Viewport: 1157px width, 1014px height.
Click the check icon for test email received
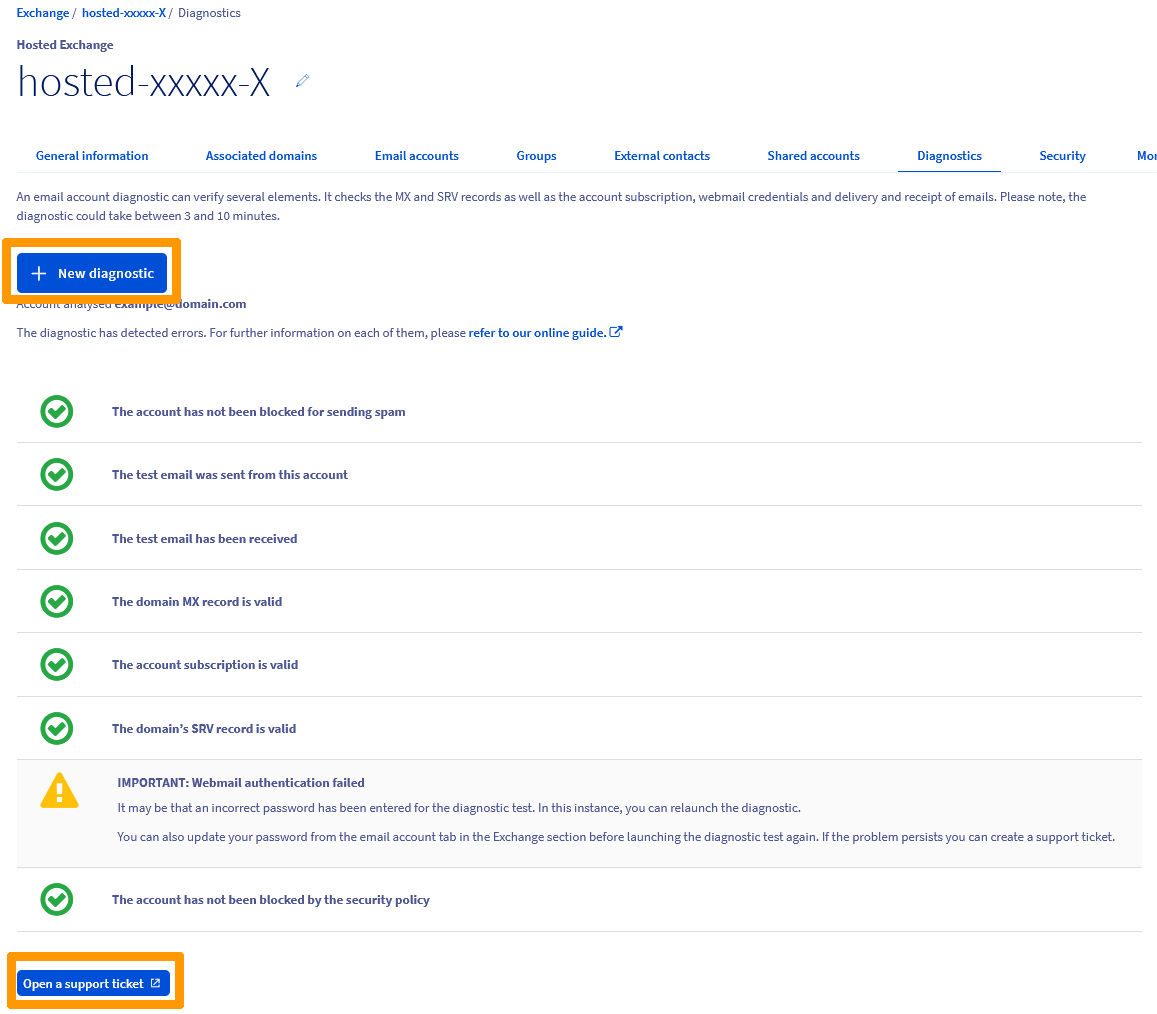point(57,538)
